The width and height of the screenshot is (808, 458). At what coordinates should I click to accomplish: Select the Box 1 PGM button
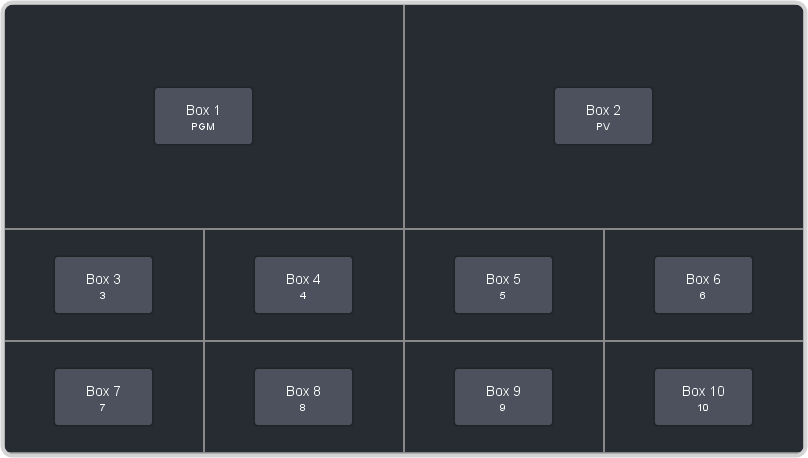(x=204, y=116)
